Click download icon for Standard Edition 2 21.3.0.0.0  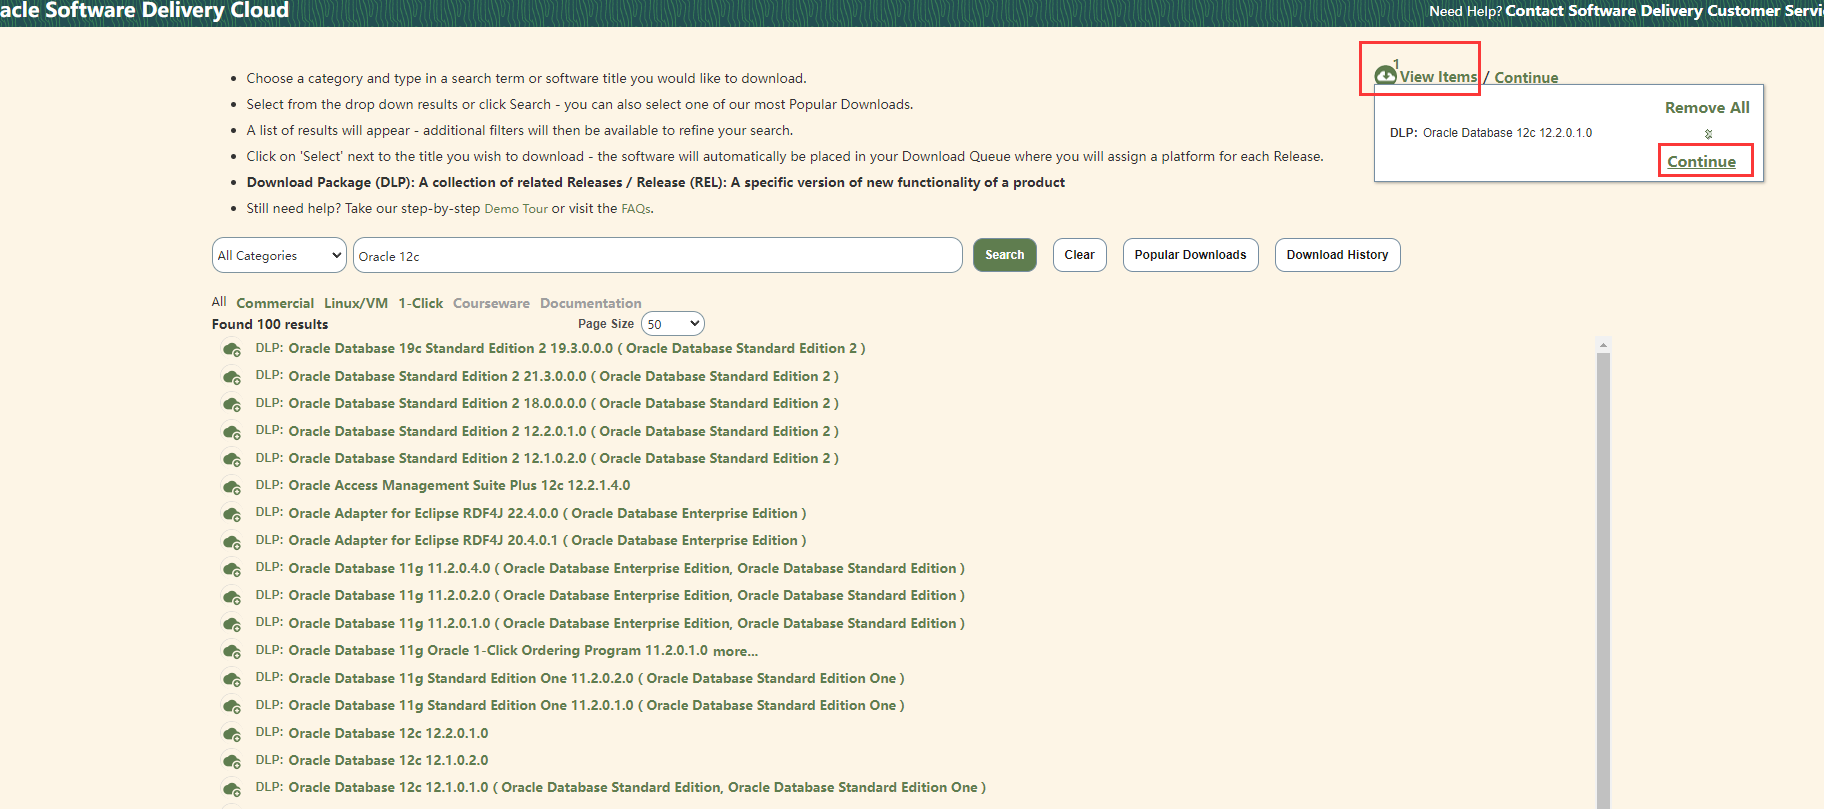(231, 377)
